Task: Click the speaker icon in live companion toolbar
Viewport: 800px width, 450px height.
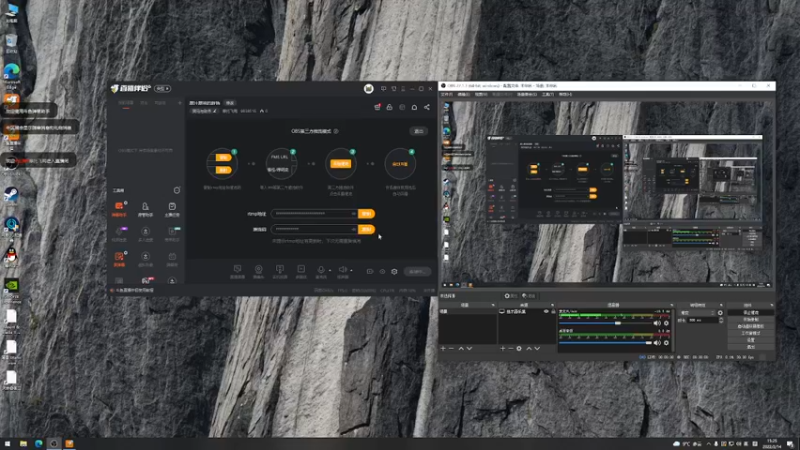Action: click(342, 270)
